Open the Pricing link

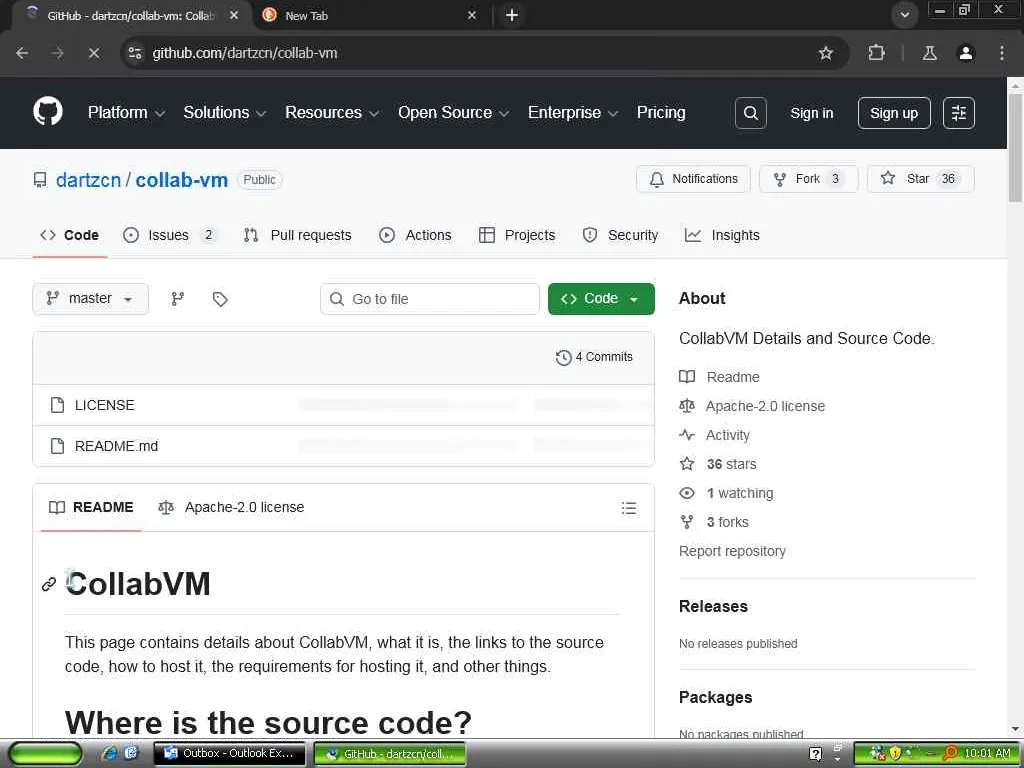(x=661, y=112)
